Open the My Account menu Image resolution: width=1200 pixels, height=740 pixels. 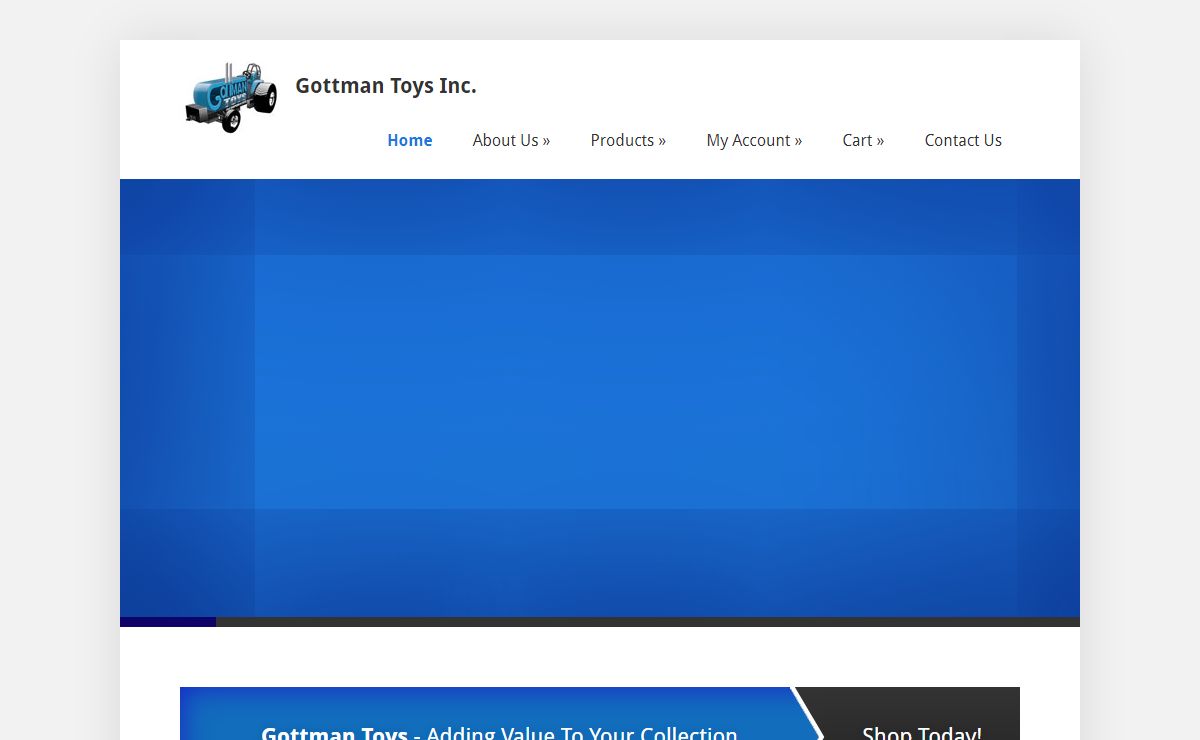click(x=754, y=140)
